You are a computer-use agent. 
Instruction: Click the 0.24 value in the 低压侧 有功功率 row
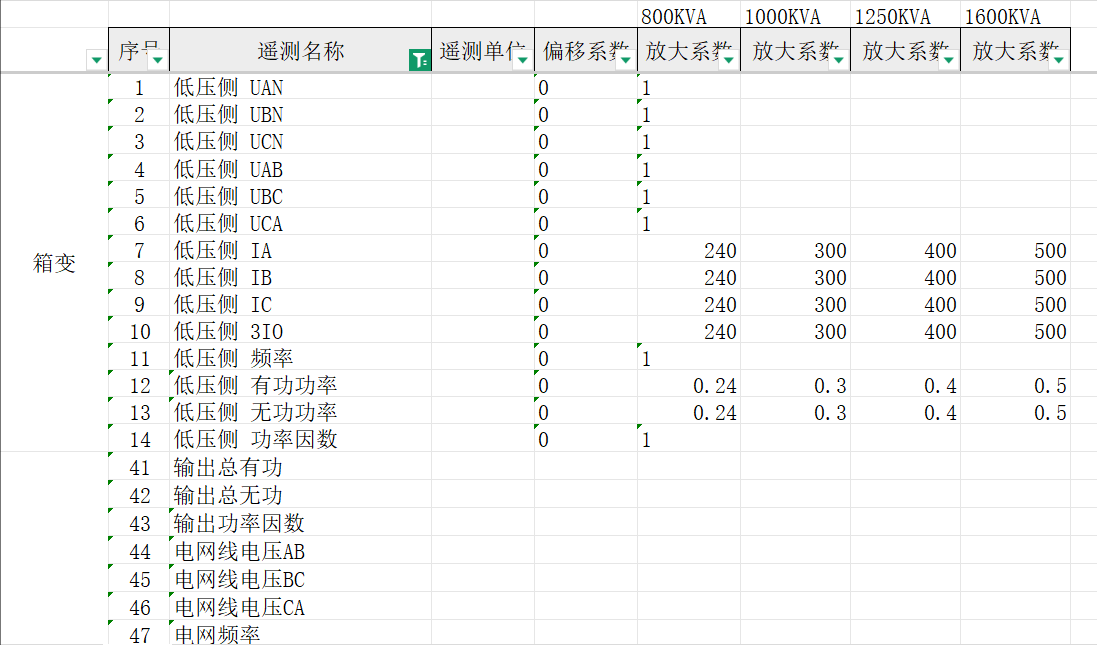click(714, 385)
